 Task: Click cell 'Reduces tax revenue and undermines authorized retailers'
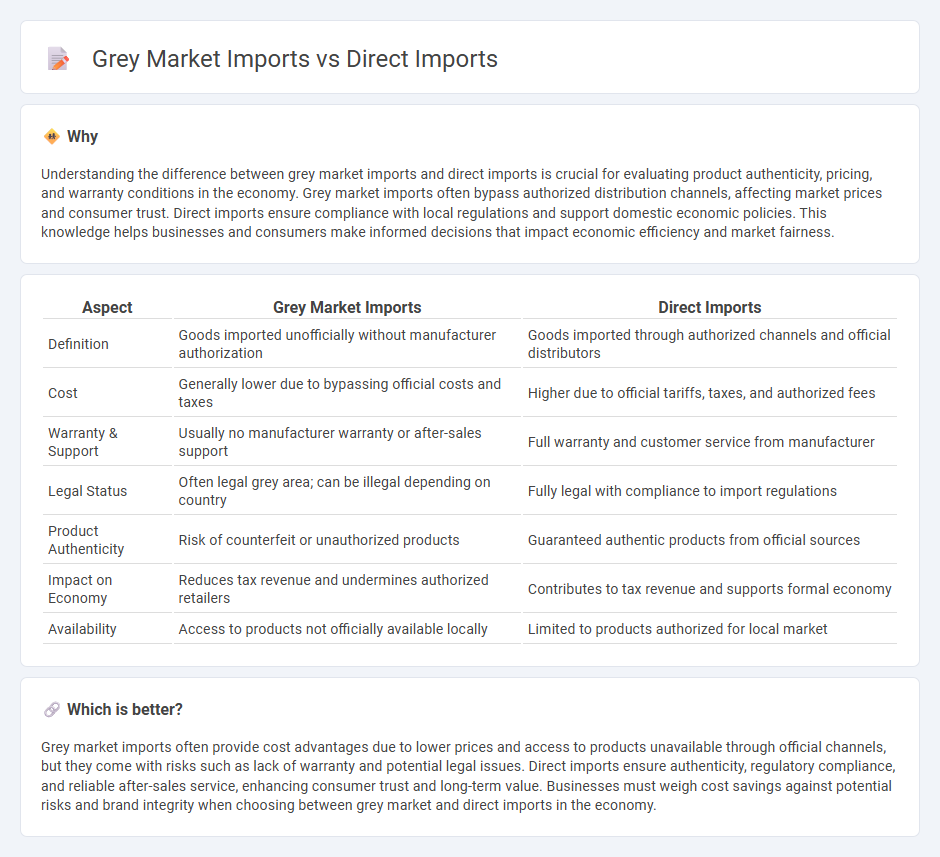pyautogui.click(x=347, y=589)
